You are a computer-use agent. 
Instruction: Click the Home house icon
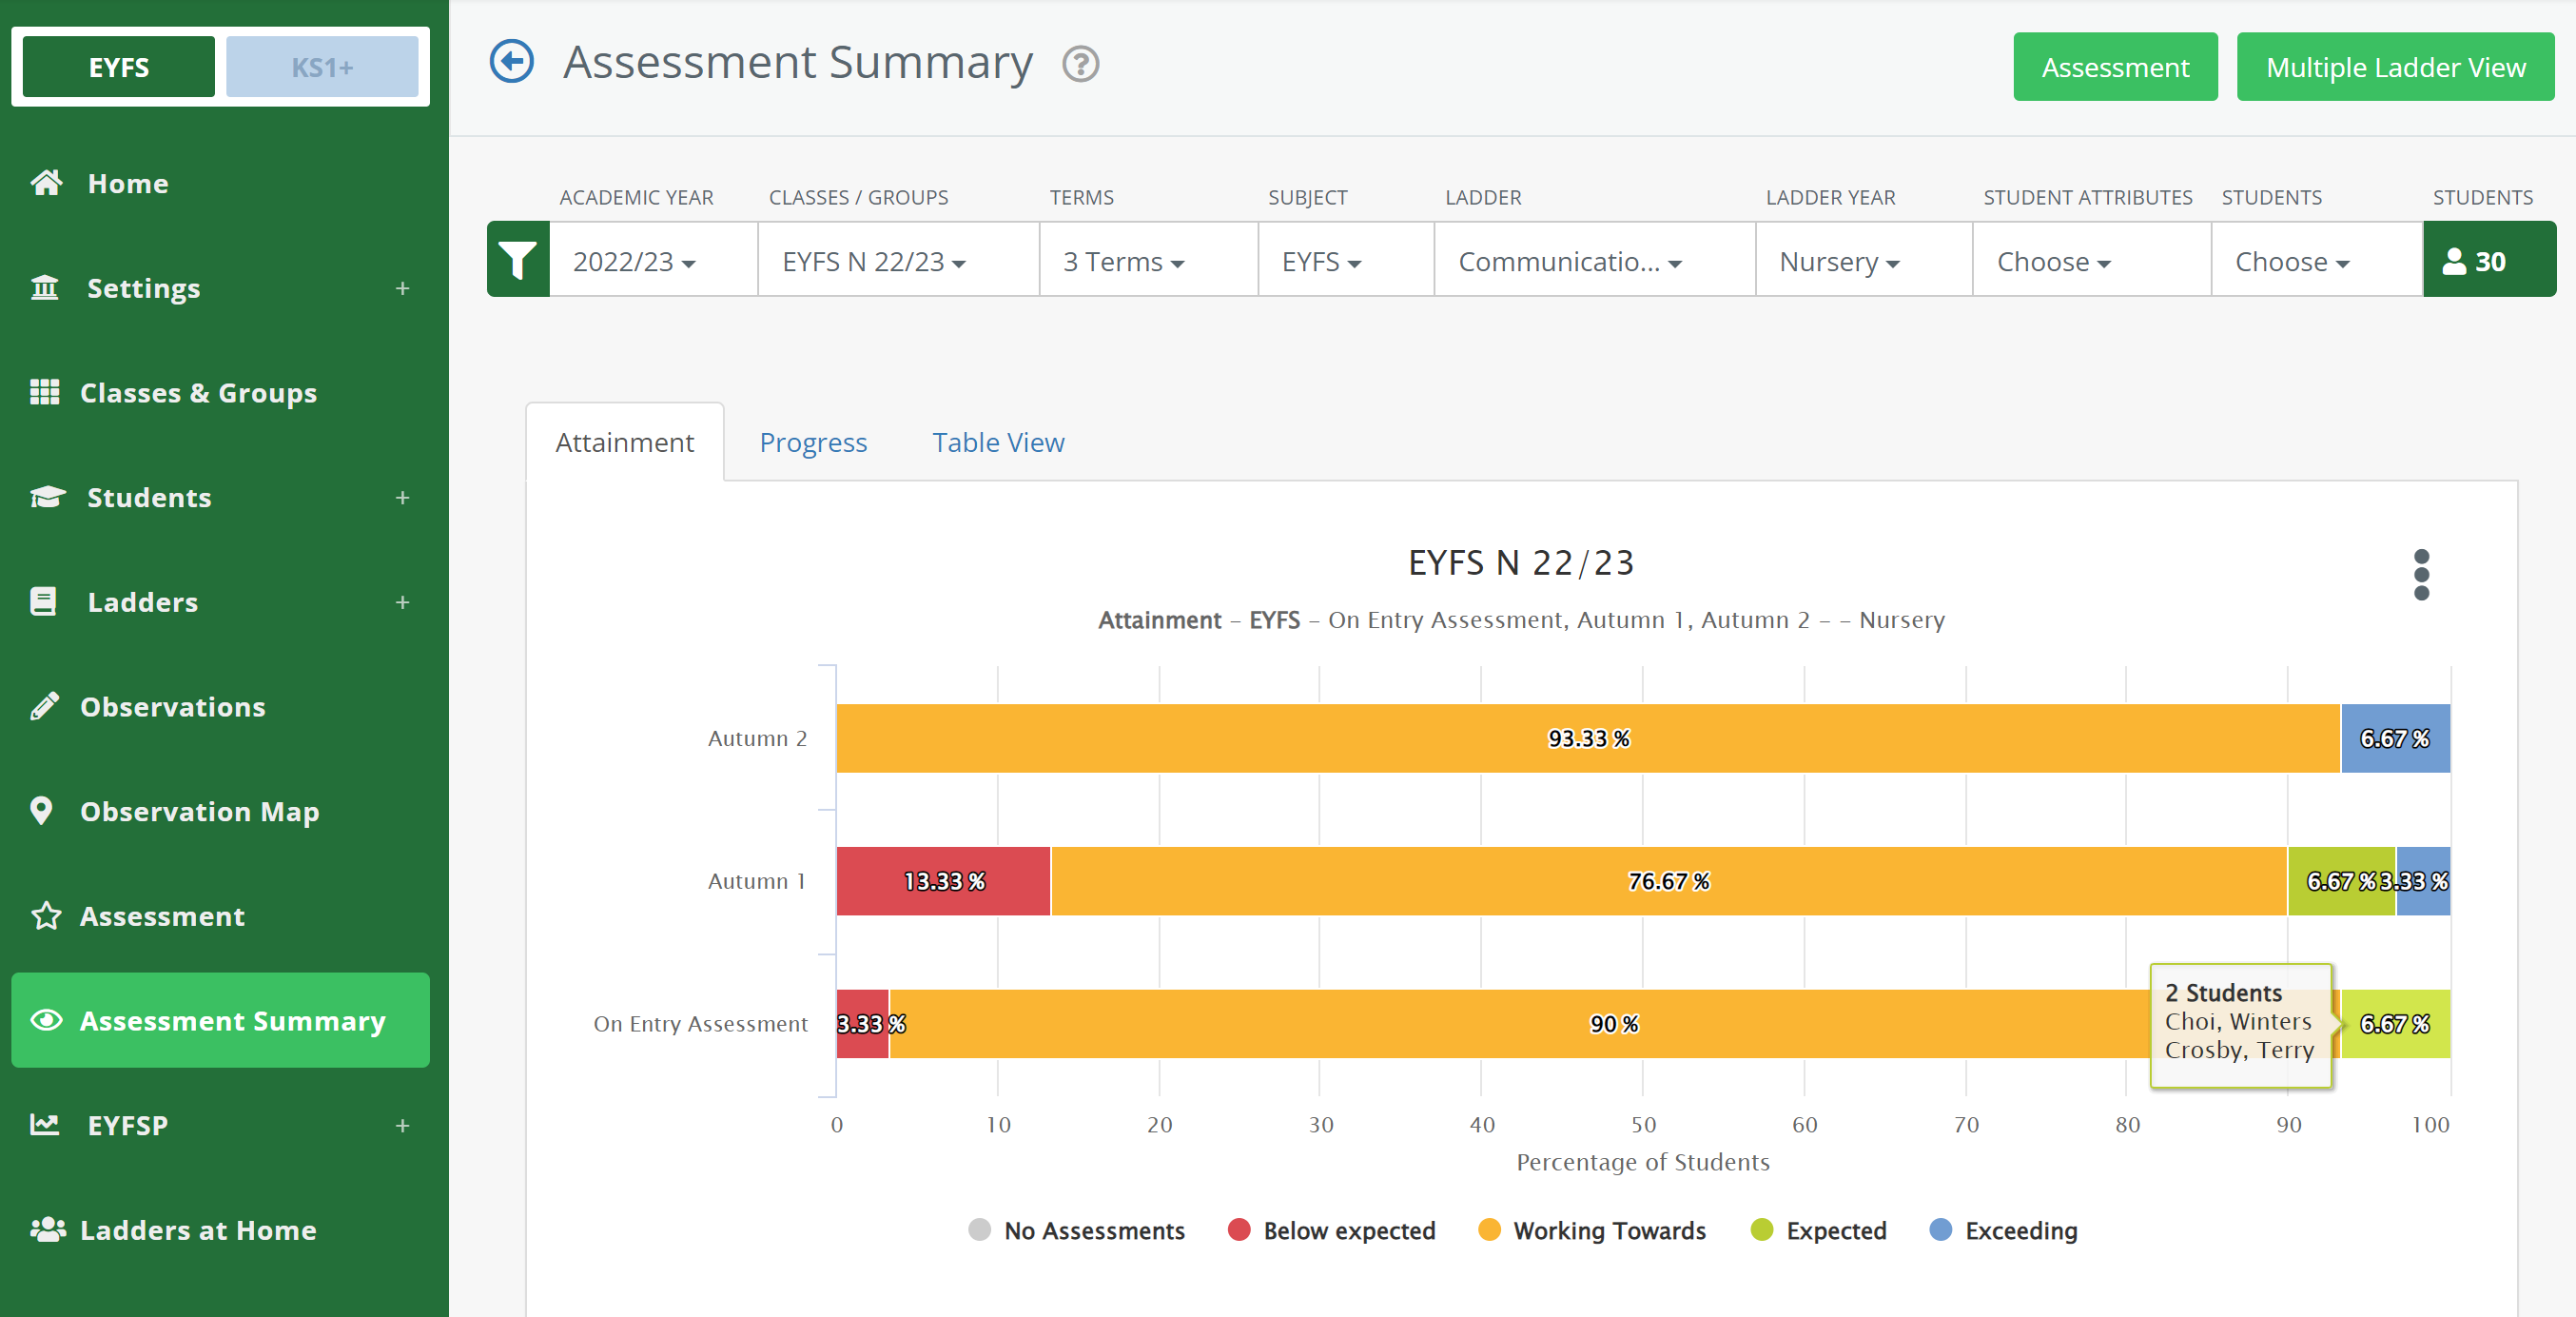point(46,183)
